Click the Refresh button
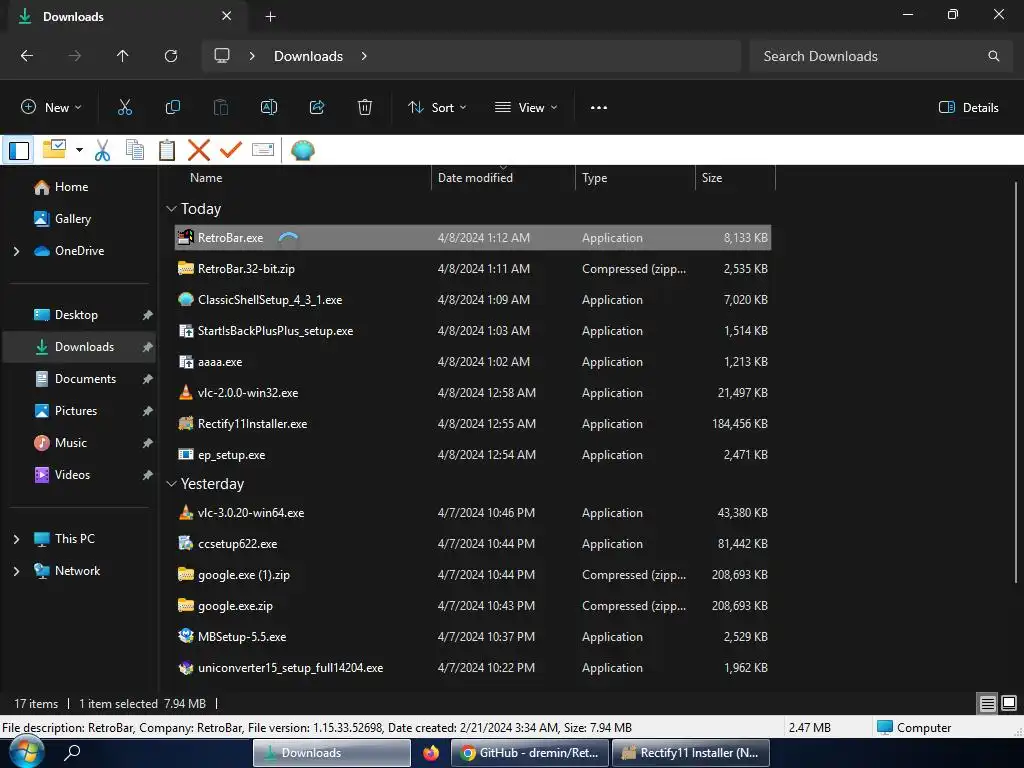Viewport: 1024px width, 768px height. pos(170,56)
